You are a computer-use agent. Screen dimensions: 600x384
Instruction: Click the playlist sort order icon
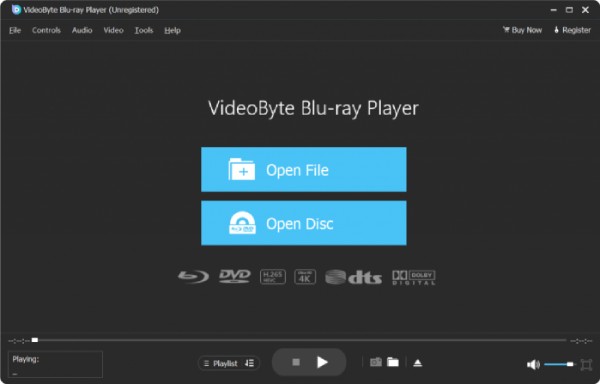click(249, 363)
